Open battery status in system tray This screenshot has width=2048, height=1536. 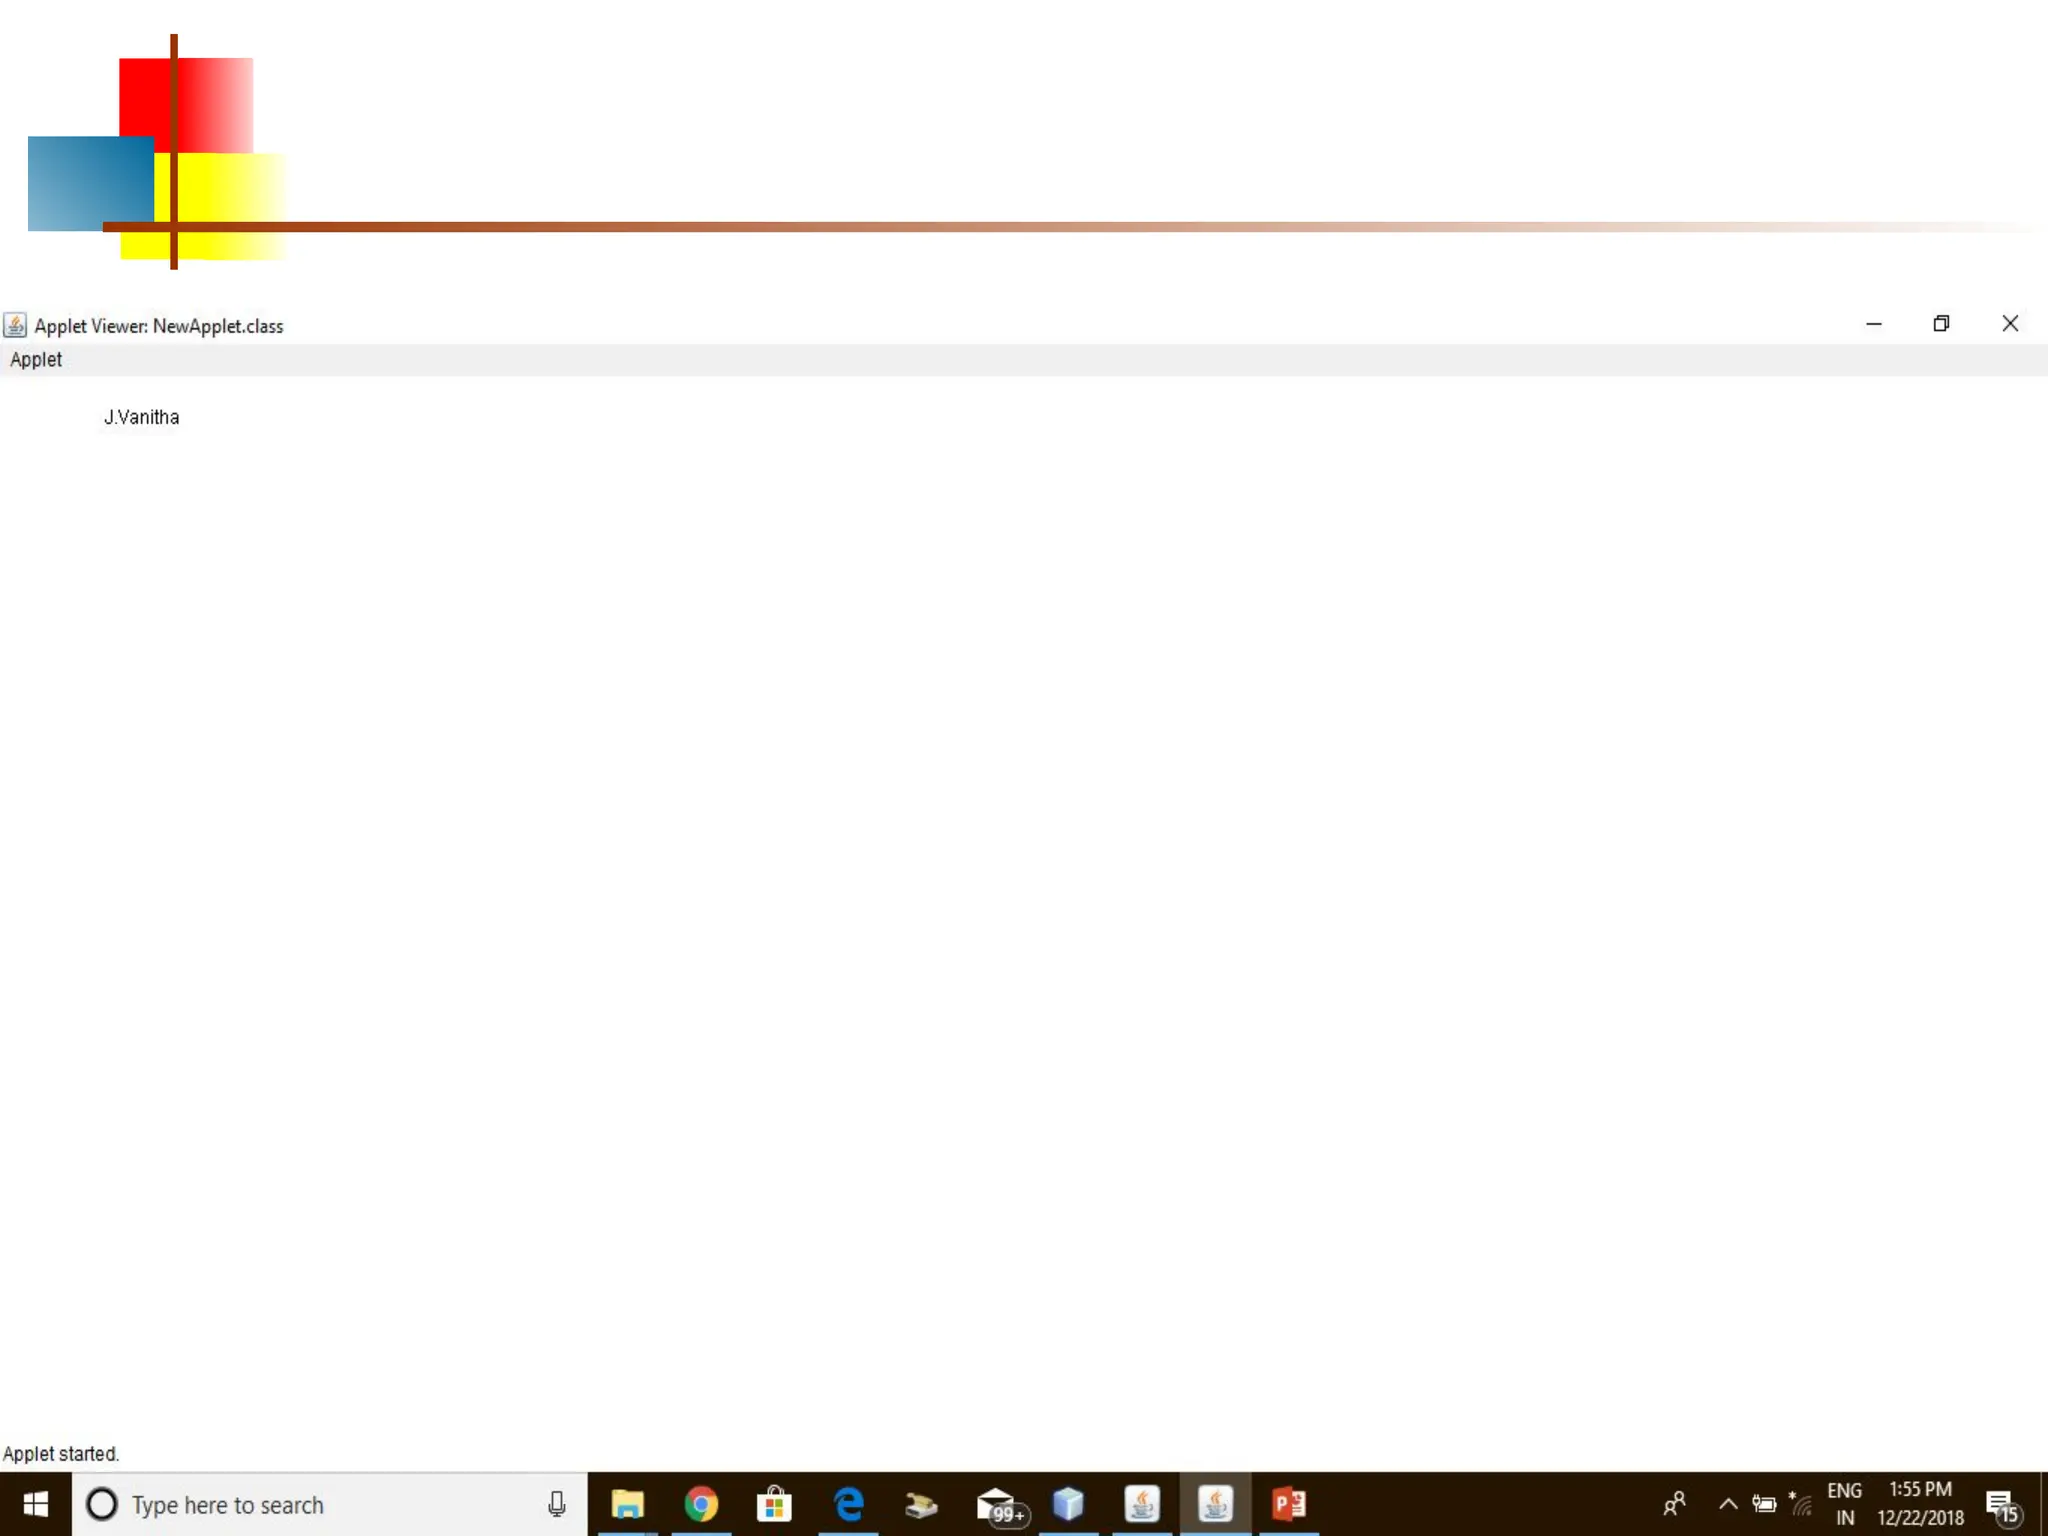(x=1764, y=1504)
